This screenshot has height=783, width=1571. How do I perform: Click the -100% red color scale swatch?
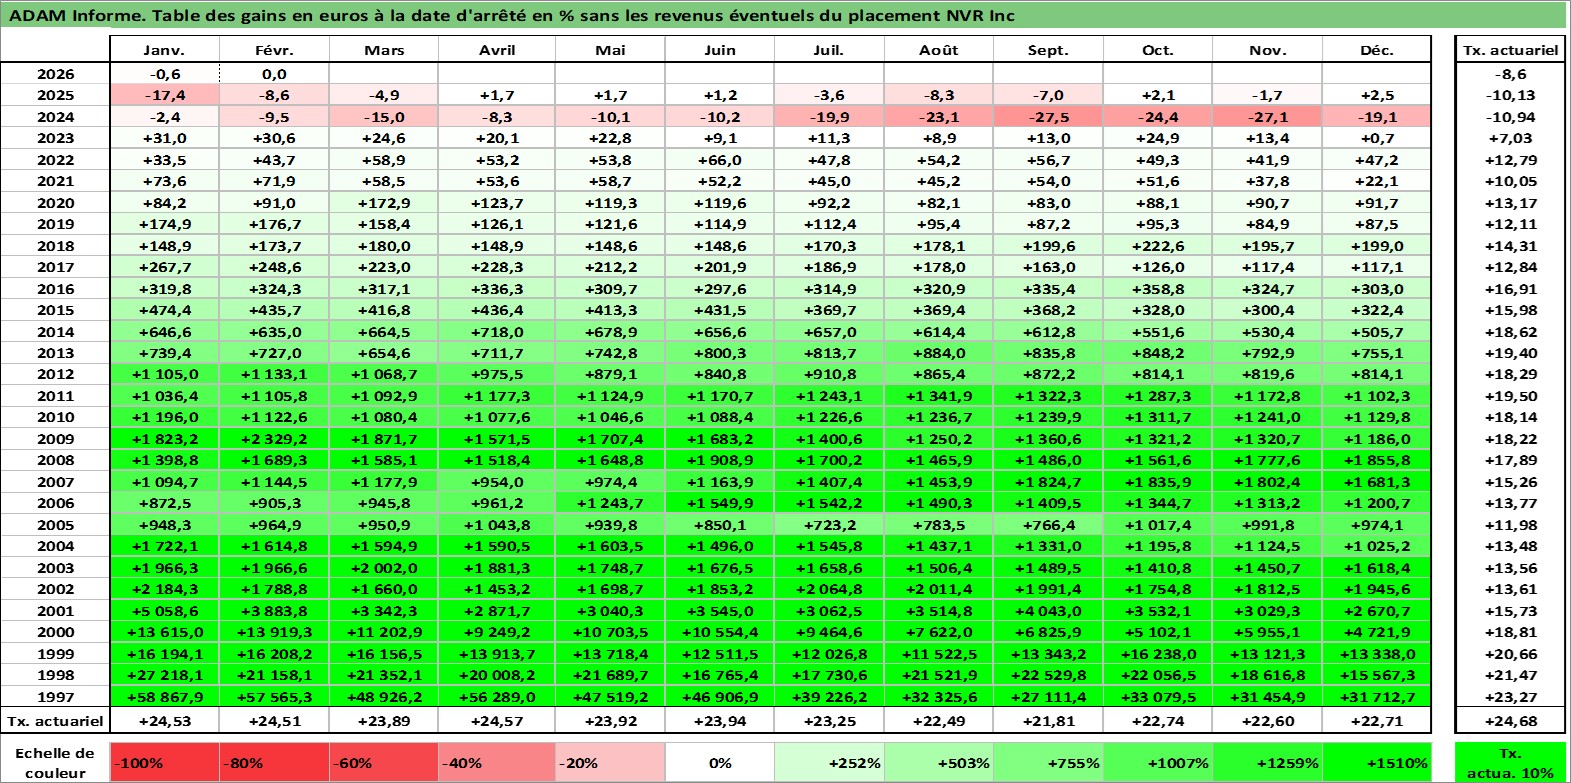[x=164, y=762]
